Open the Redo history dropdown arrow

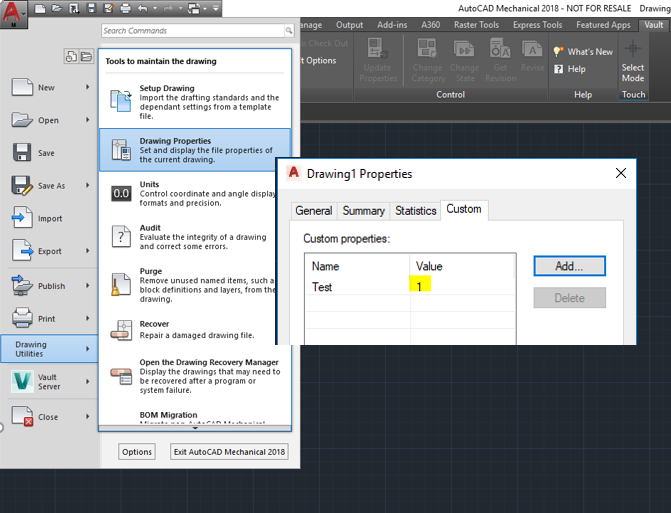tap(181, 8)
